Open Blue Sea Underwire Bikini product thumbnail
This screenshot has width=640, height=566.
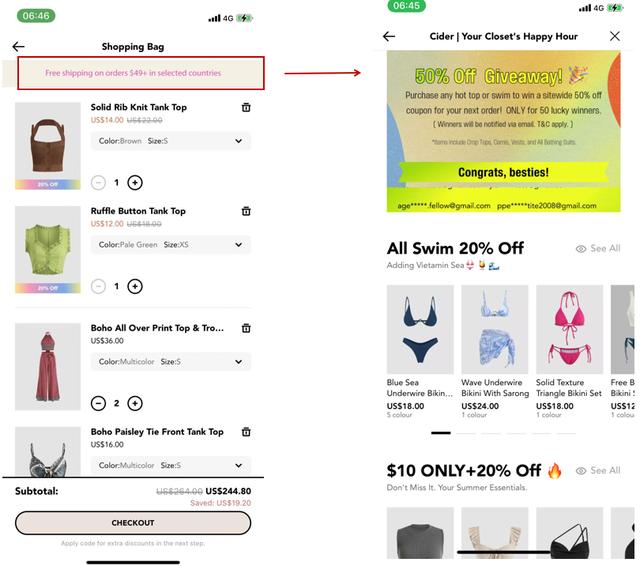pyautogui.click(x=420, y=329)
